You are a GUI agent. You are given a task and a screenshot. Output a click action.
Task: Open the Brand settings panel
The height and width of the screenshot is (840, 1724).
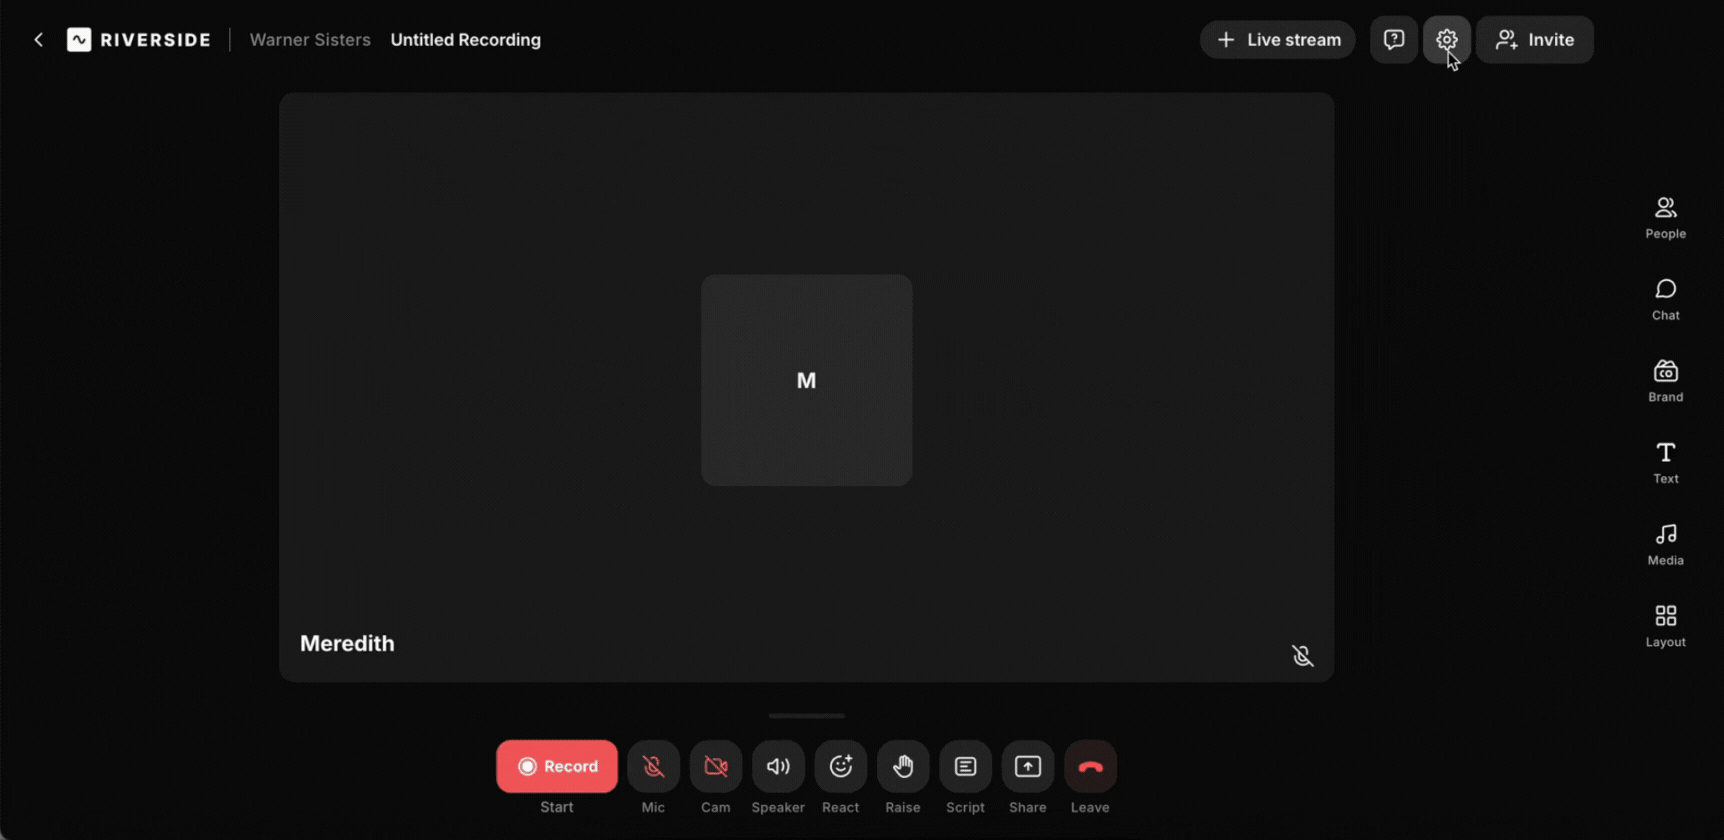tap(1665, 381)
